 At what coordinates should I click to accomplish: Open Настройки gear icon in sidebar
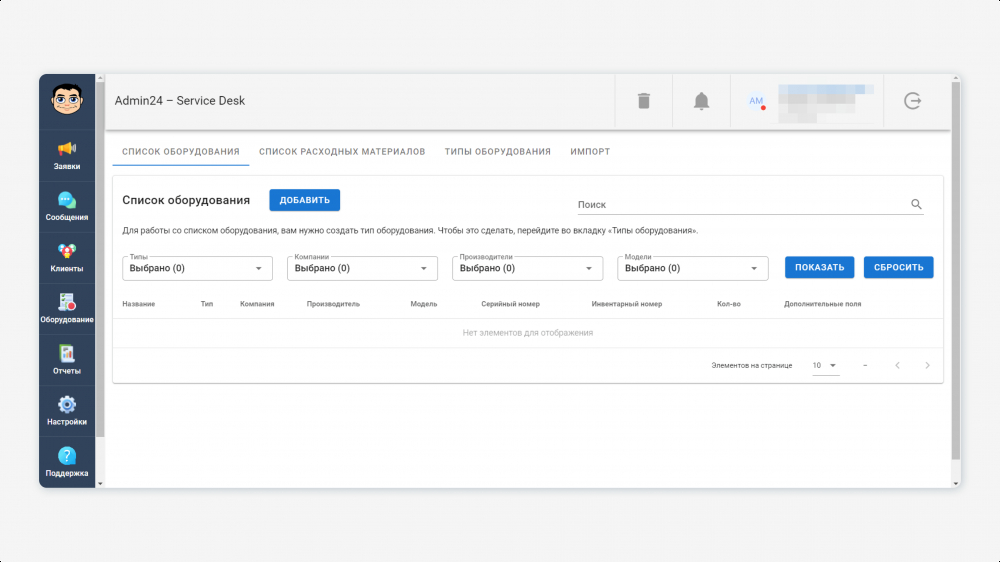[x=67, y=410]
